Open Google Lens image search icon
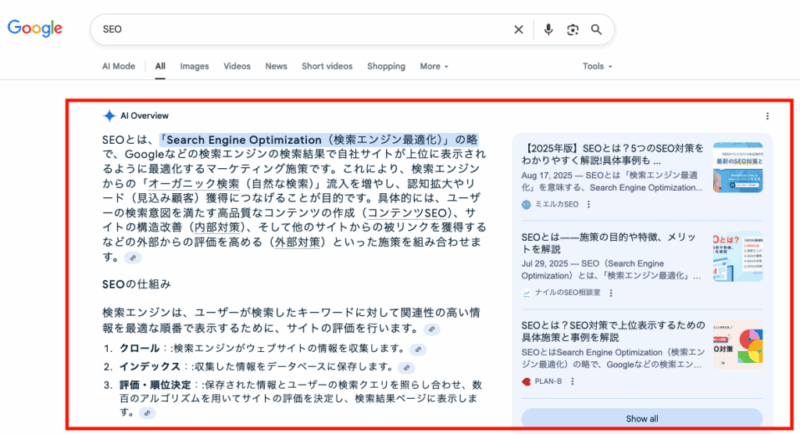 (573, 29)
